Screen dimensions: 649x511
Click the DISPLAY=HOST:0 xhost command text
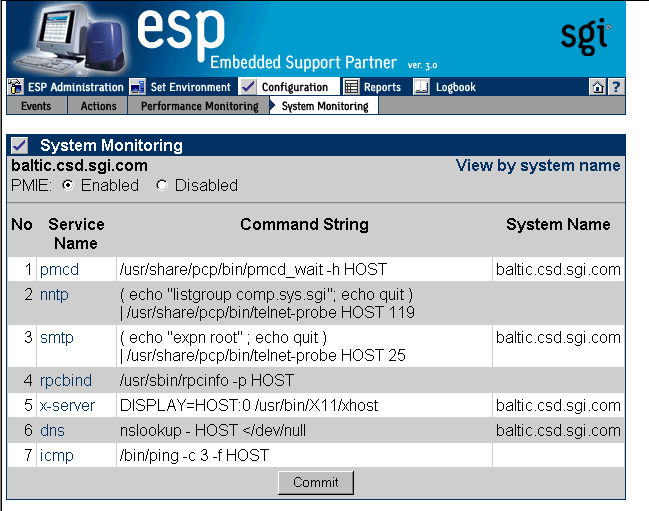click(x=249, y=405)
